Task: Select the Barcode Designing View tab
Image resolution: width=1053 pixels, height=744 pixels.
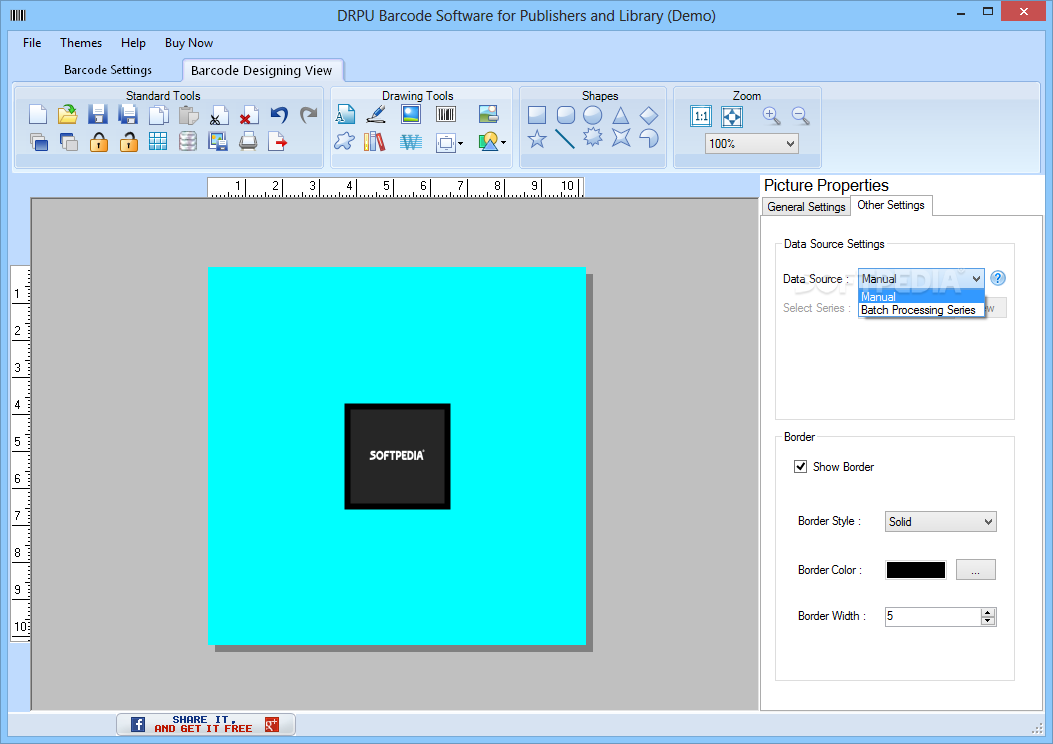Action: (x=261, y=70)
